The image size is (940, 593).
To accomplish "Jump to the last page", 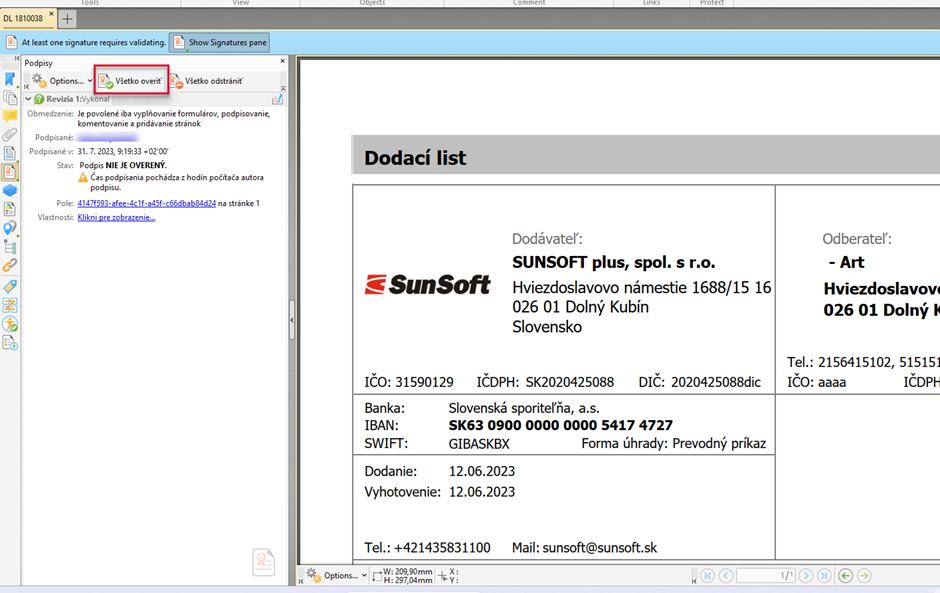I will 825,576.
